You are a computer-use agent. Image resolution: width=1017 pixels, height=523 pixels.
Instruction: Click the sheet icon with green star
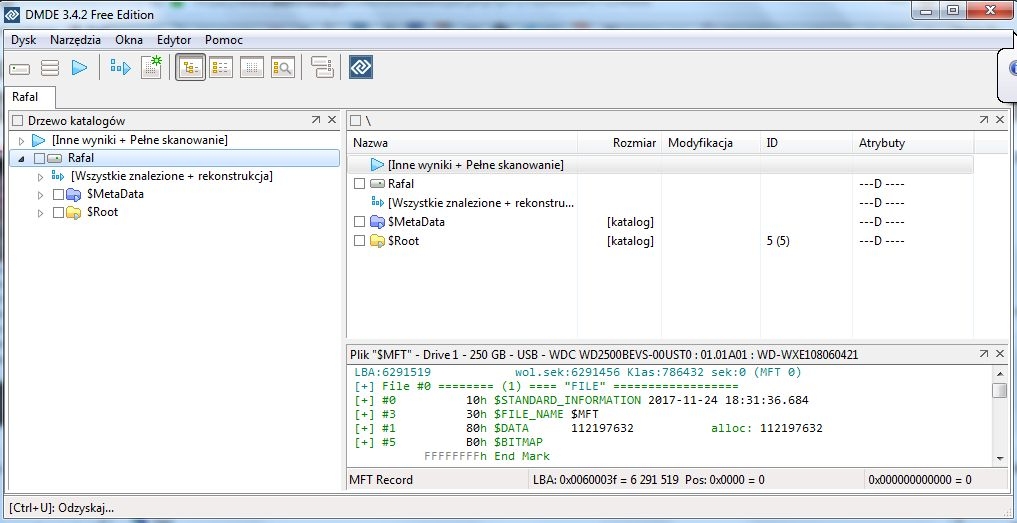pos(151,67)
